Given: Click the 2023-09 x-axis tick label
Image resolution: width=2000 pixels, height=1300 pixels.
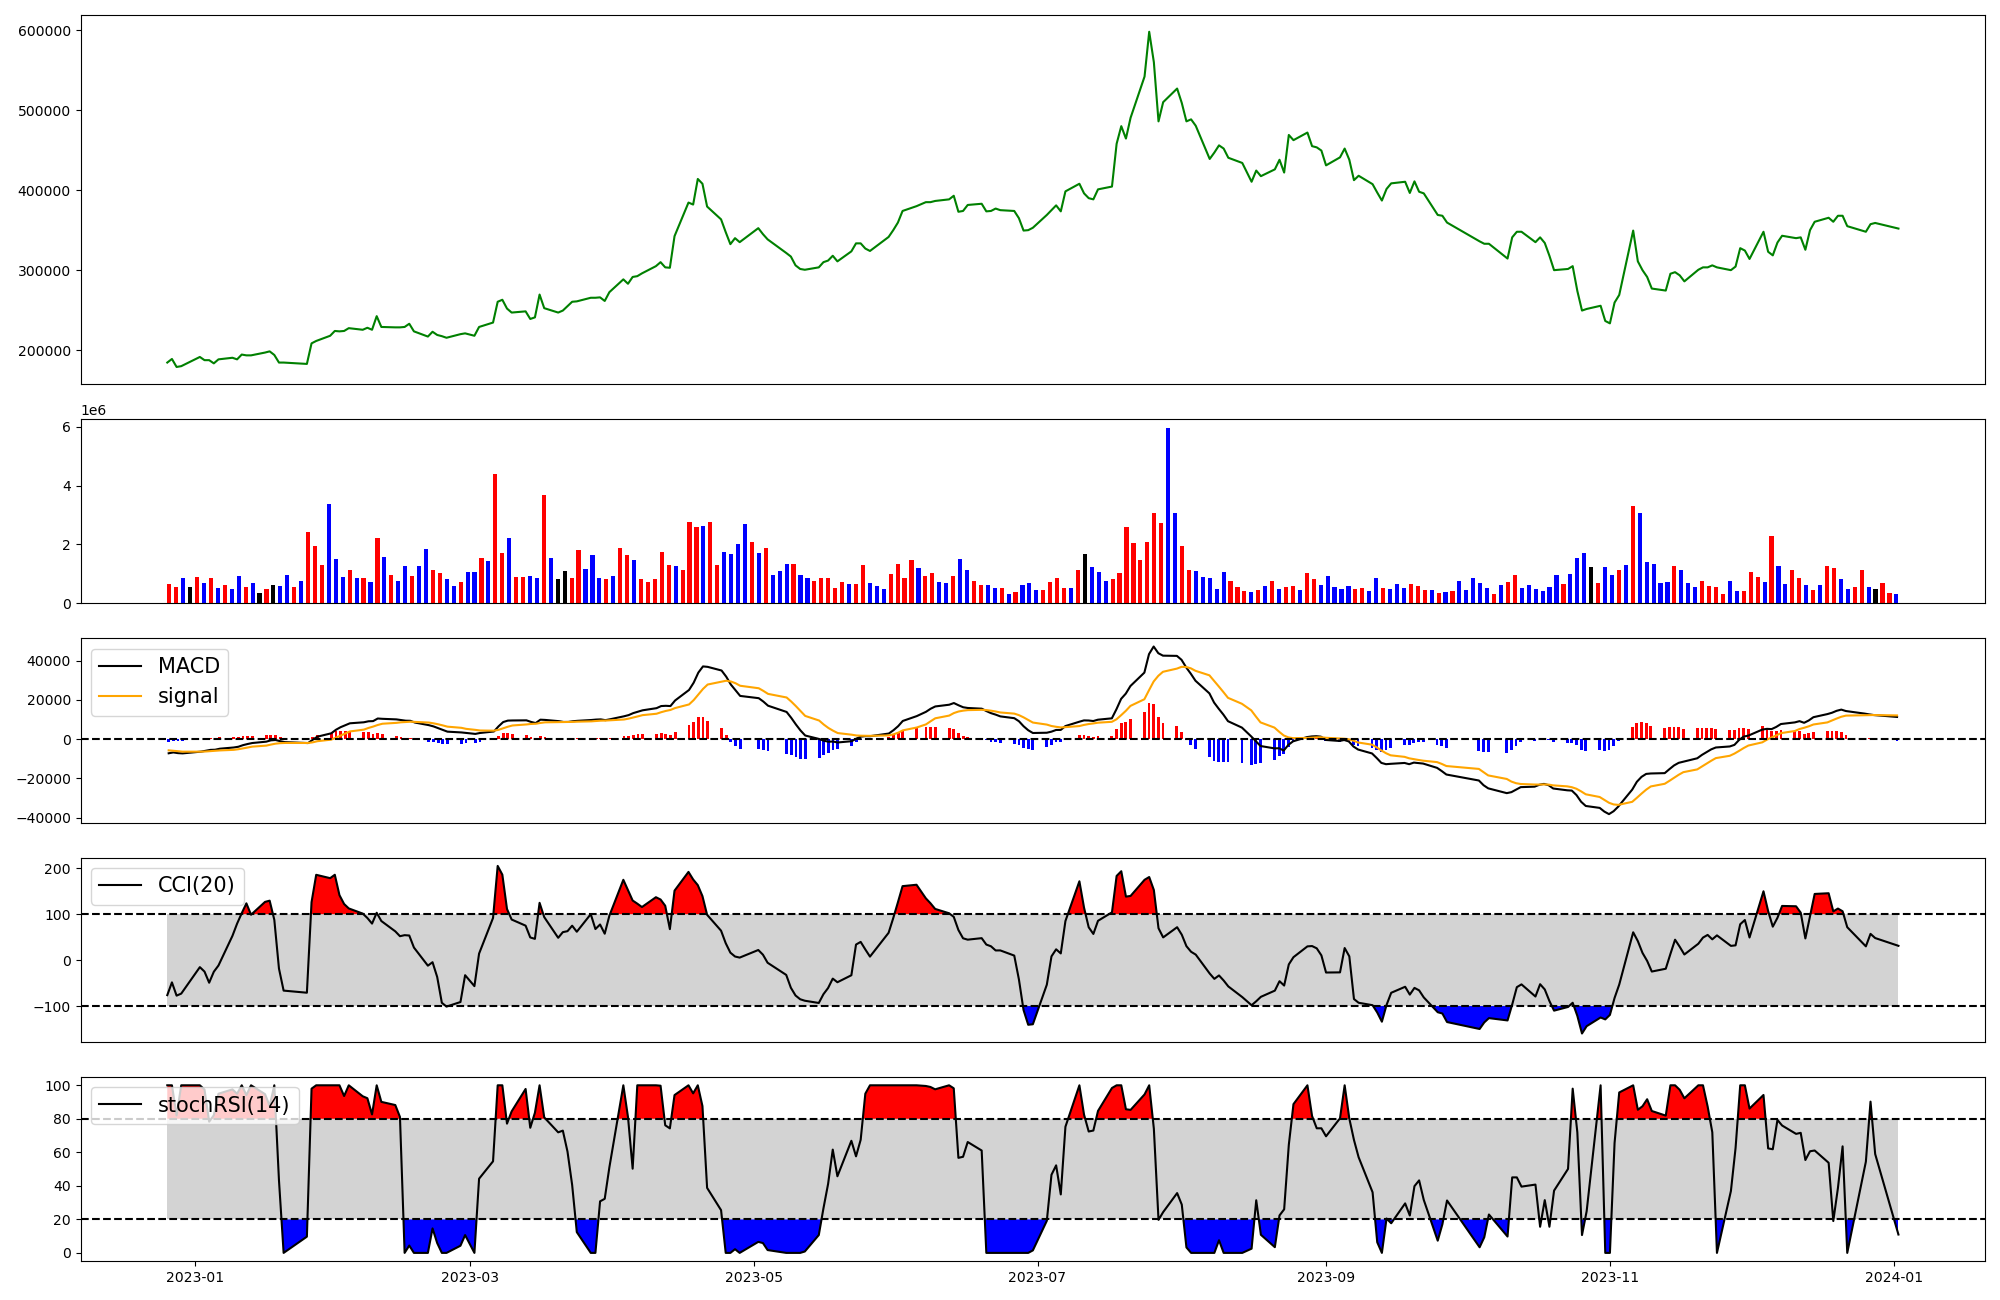Looking at the screenshot, I should coord(1327,1277).
